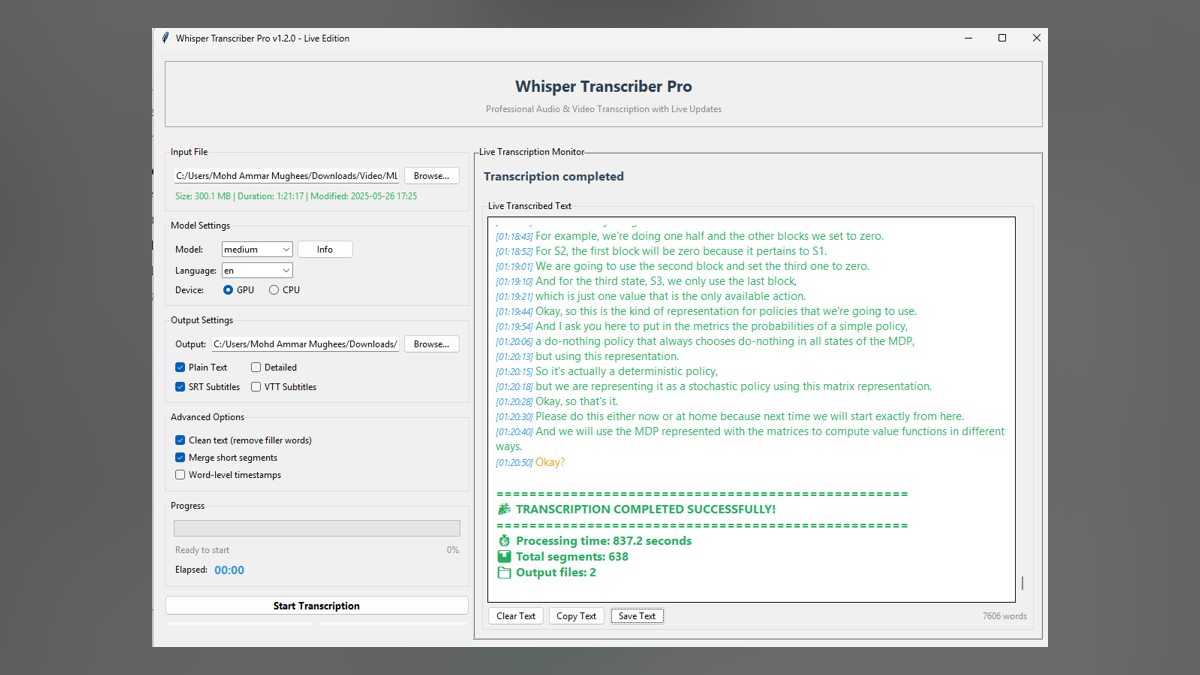Click the 'Transcription completed' status heading

point(554,176)
